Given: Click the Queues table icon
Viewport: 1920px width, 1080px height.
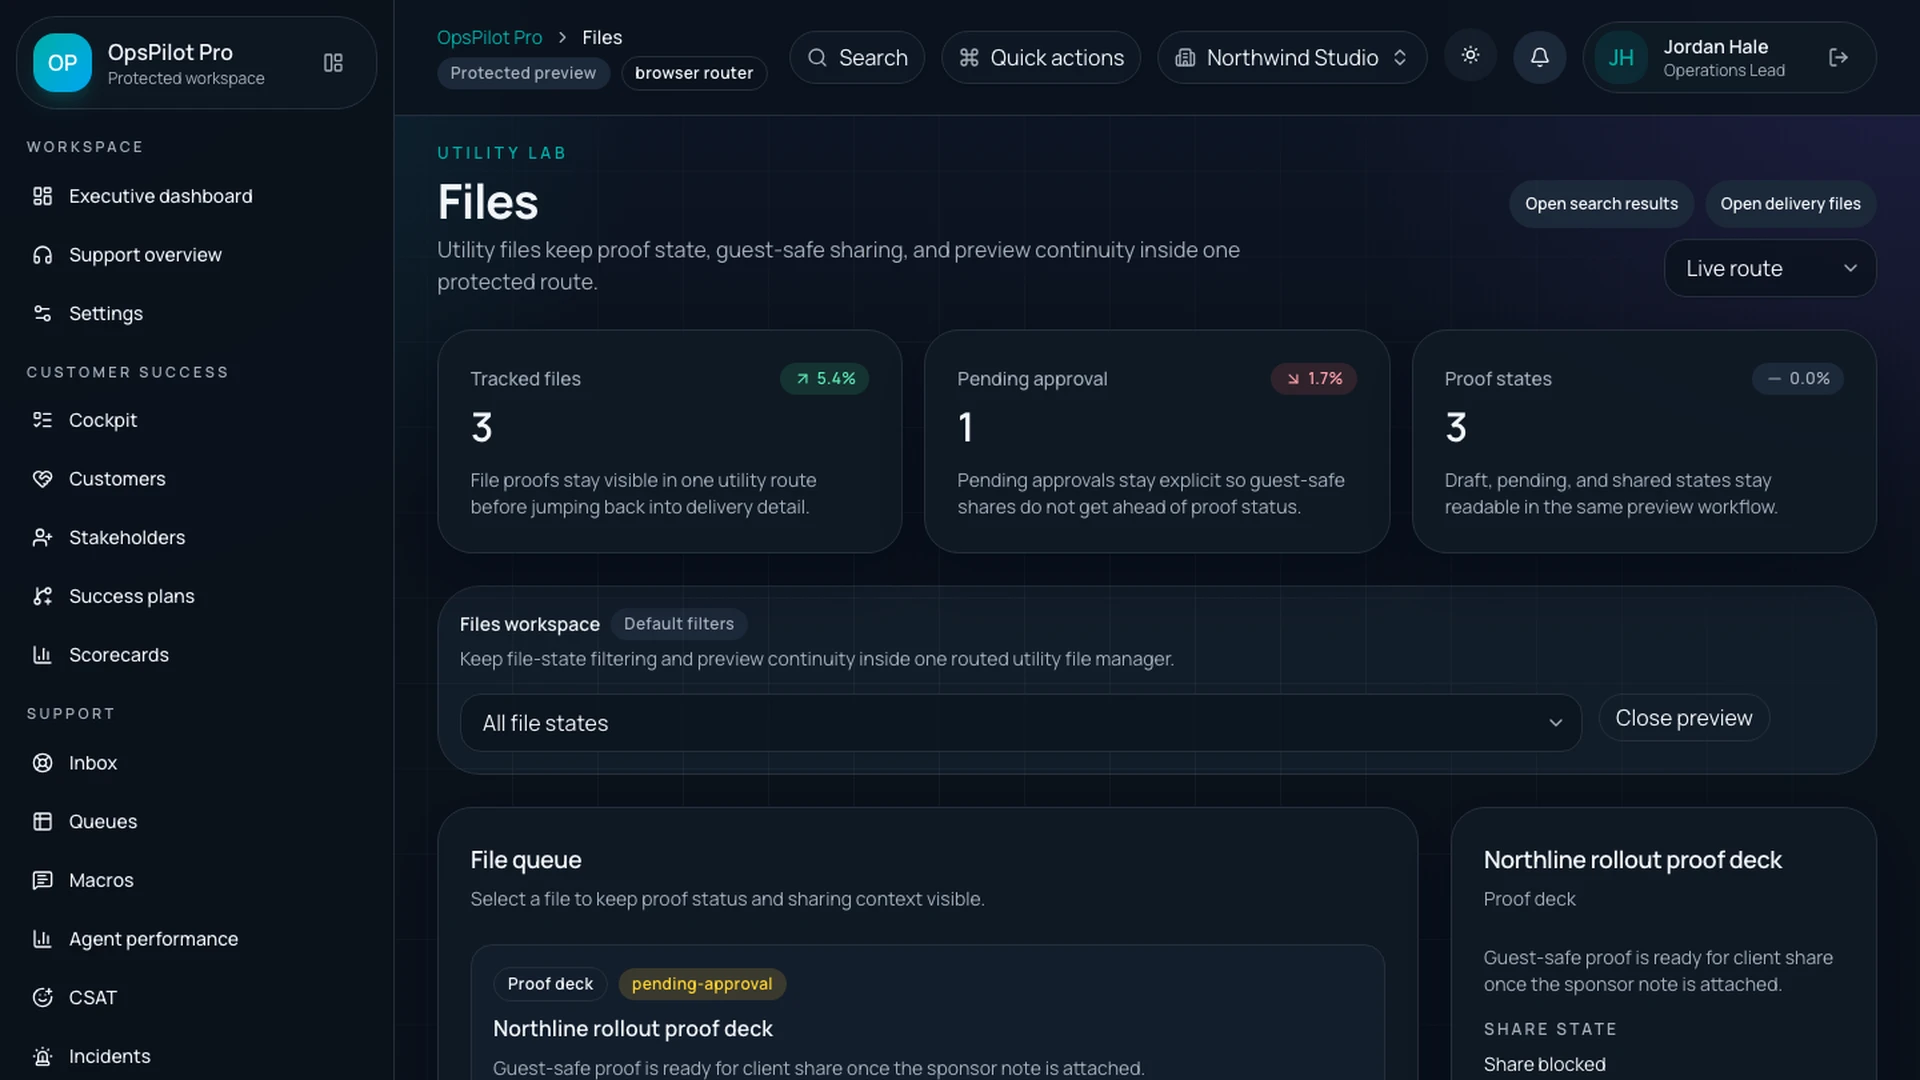Looking at the screenshot, I should [42, 821].
